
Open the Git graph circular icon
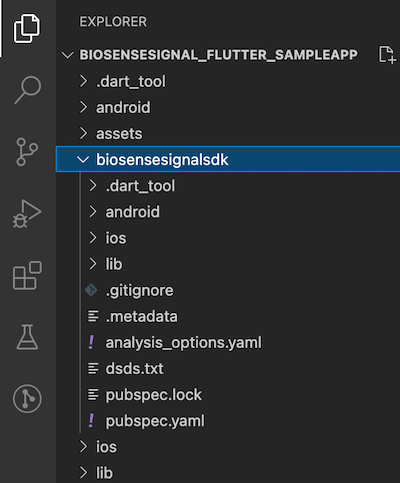(27, 399)
